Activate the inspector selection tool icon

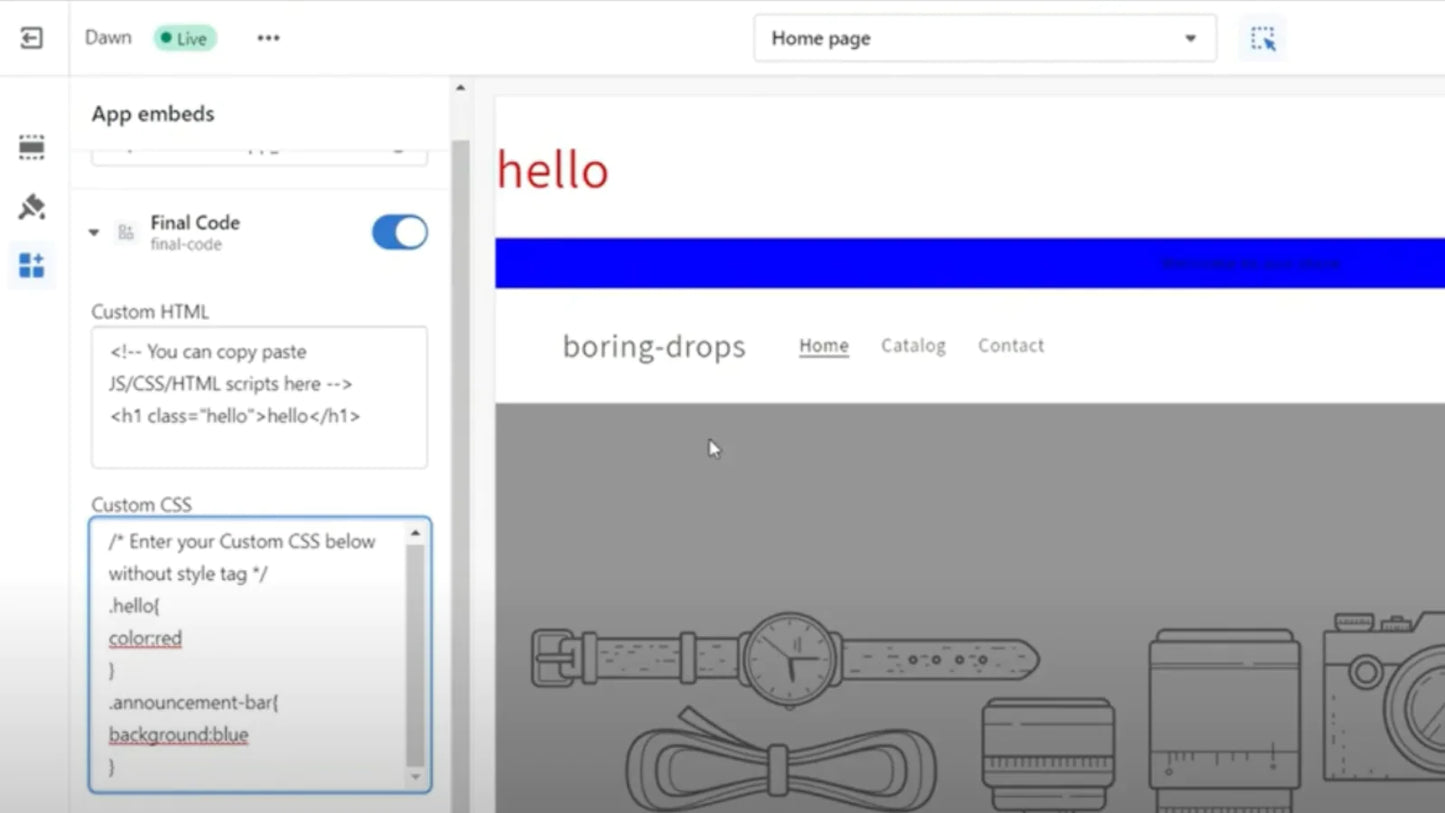(x=1263, y=38)
